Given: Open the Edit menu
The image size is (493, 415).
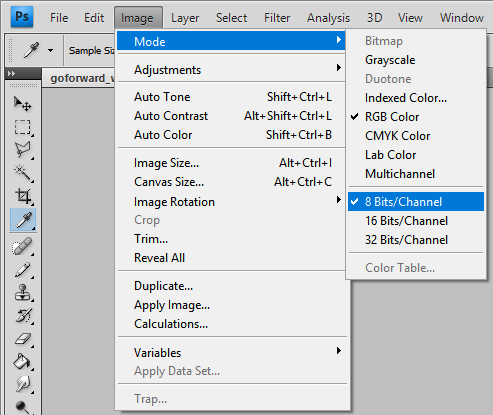Looking at the screenshot, I should (x=94, y=18).
